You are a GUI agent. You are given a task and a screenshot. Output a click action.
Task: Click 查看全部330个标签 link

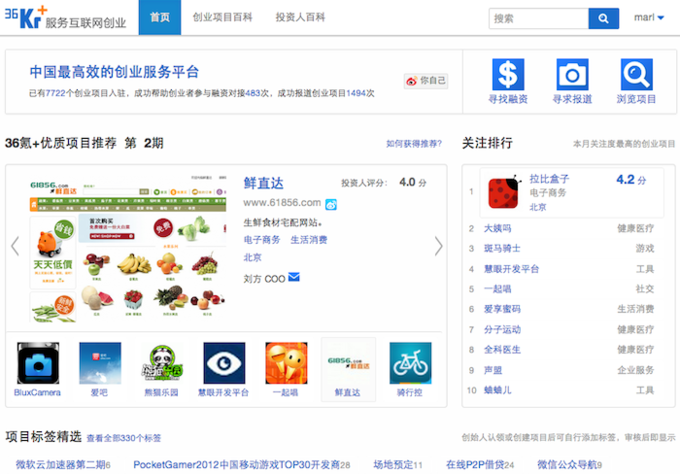pyautogui.click(x=124, y=438)
